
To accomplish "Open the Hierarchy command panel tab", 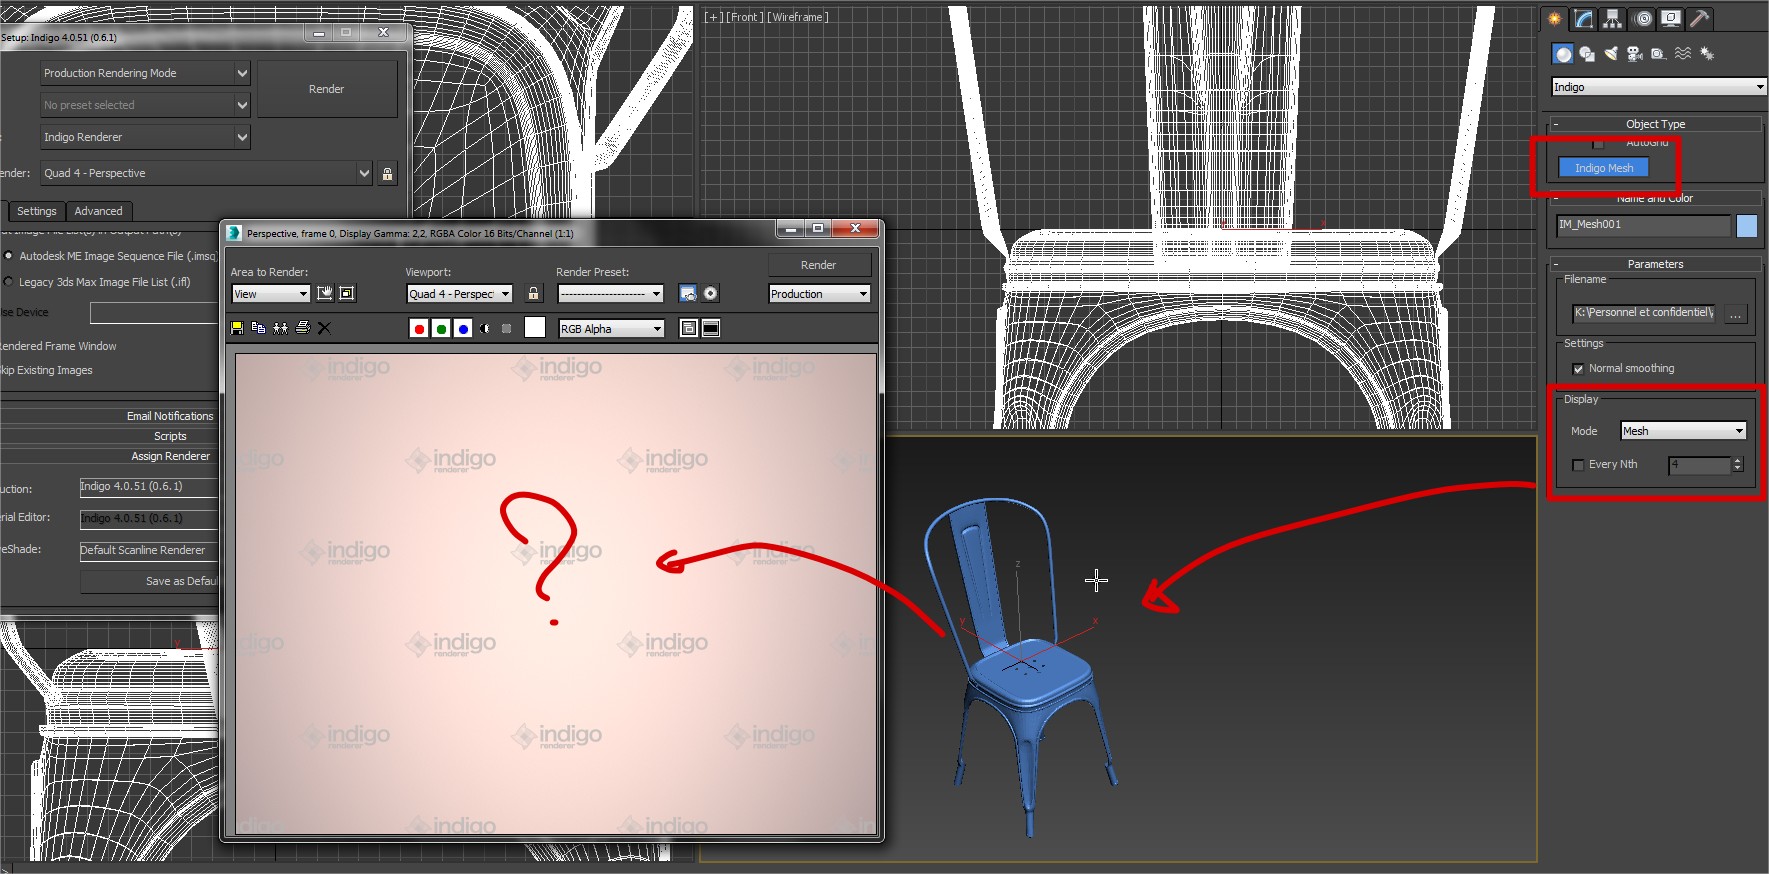I will pyautogui.click(x=1612, y=19).
